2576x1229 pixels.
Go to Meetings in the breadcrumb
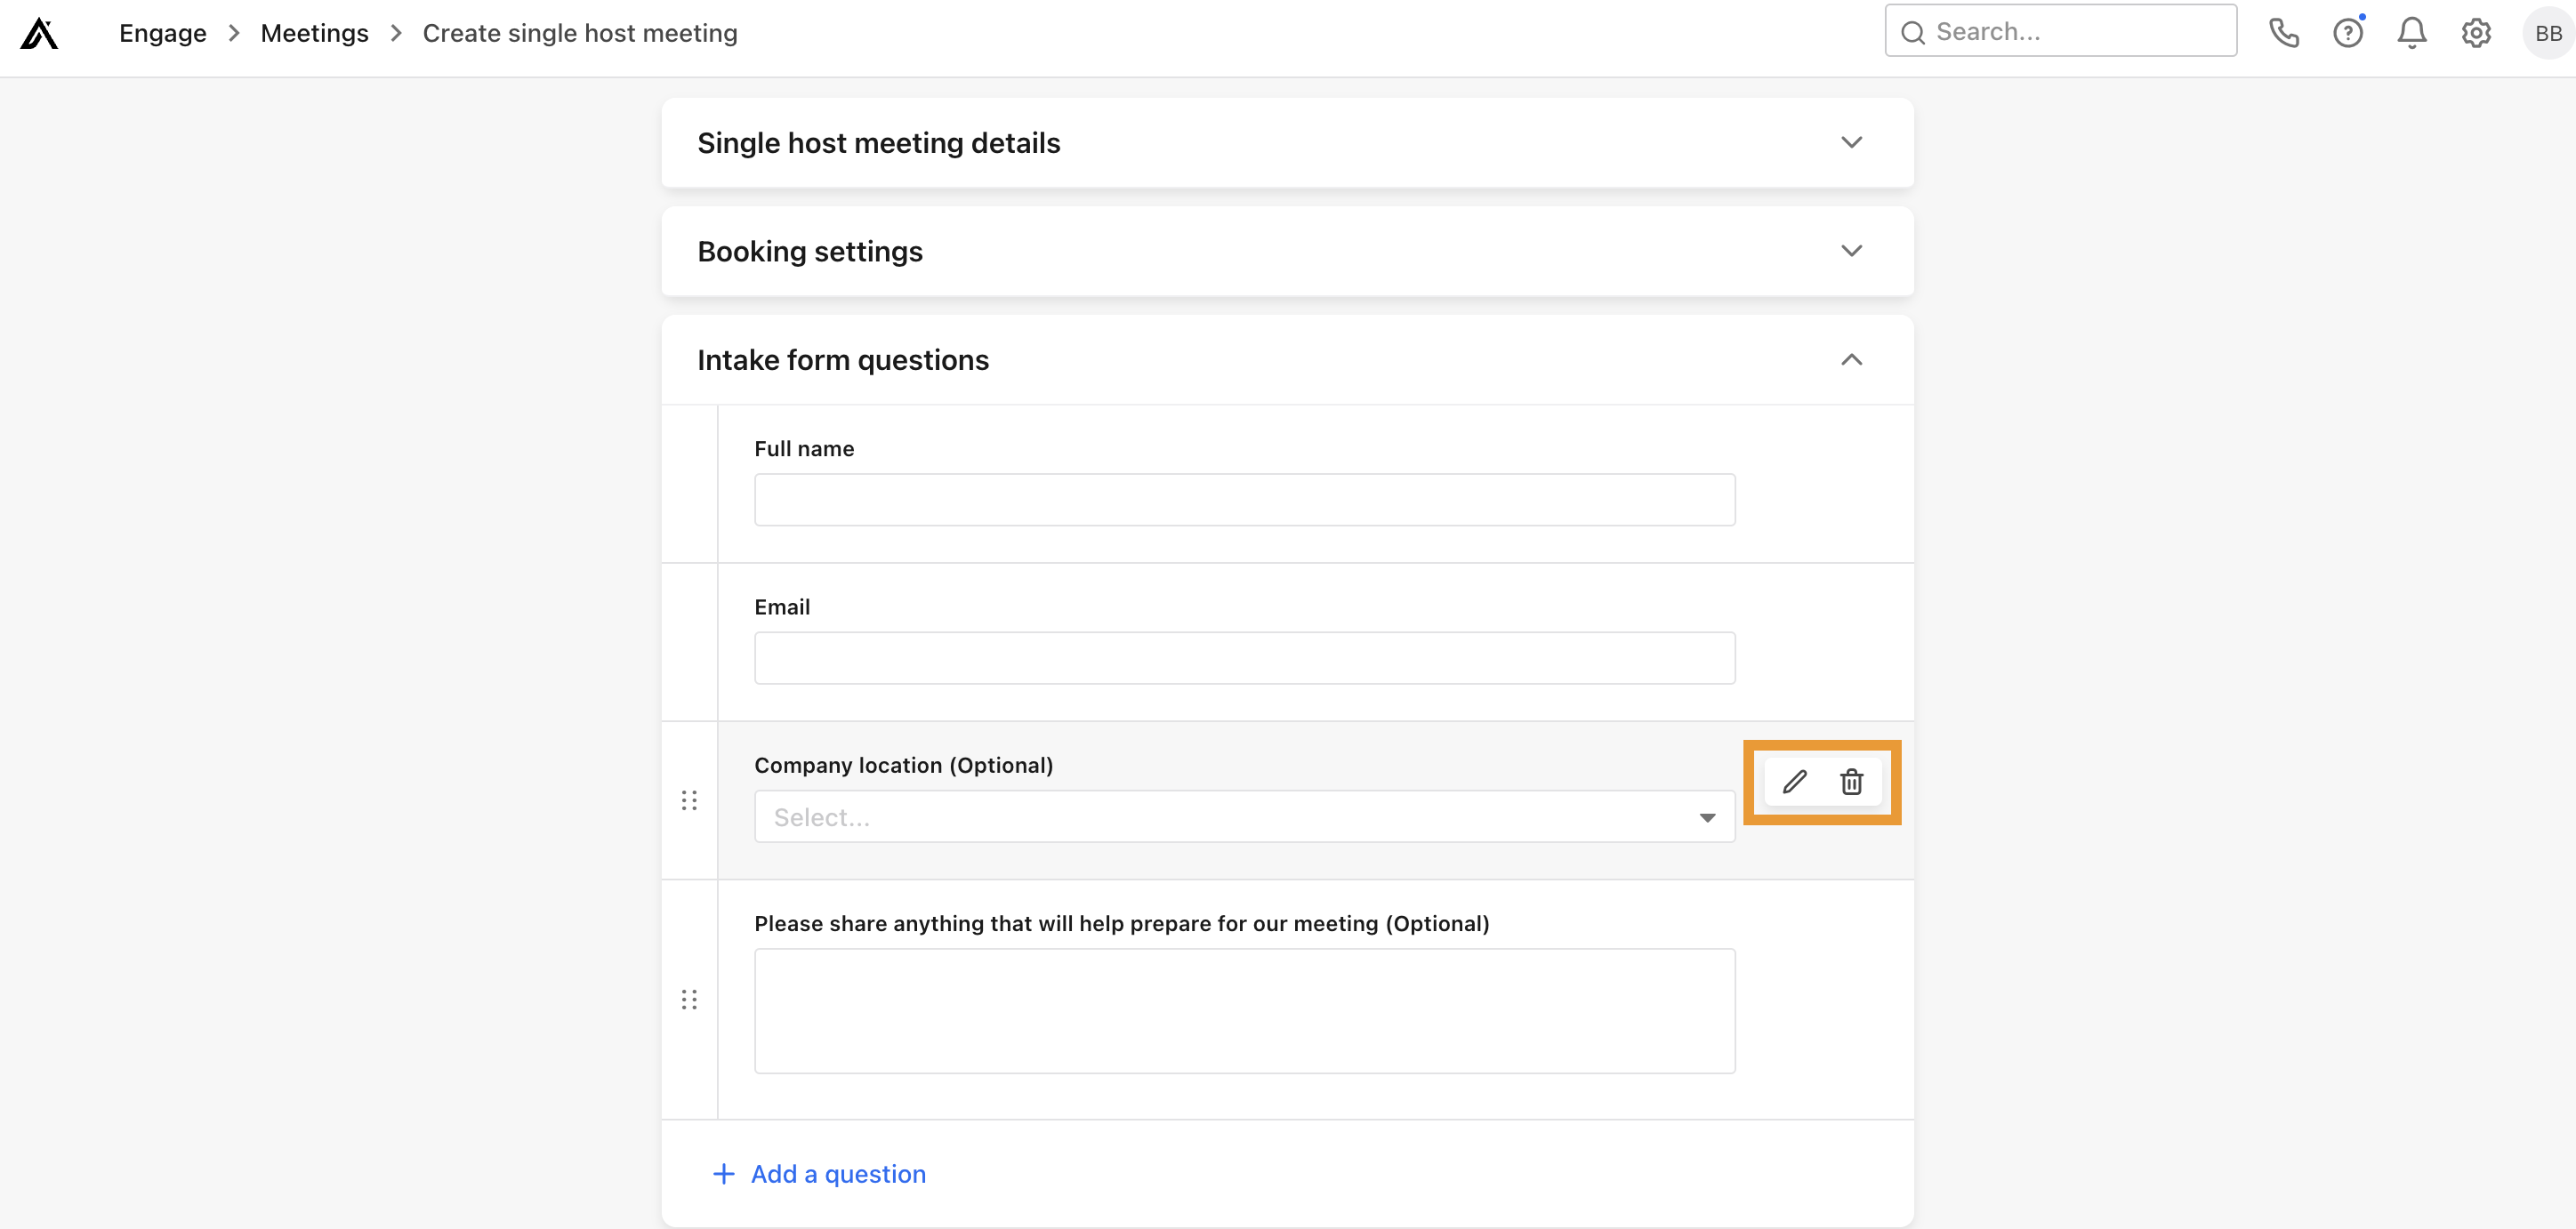(314, 33)
